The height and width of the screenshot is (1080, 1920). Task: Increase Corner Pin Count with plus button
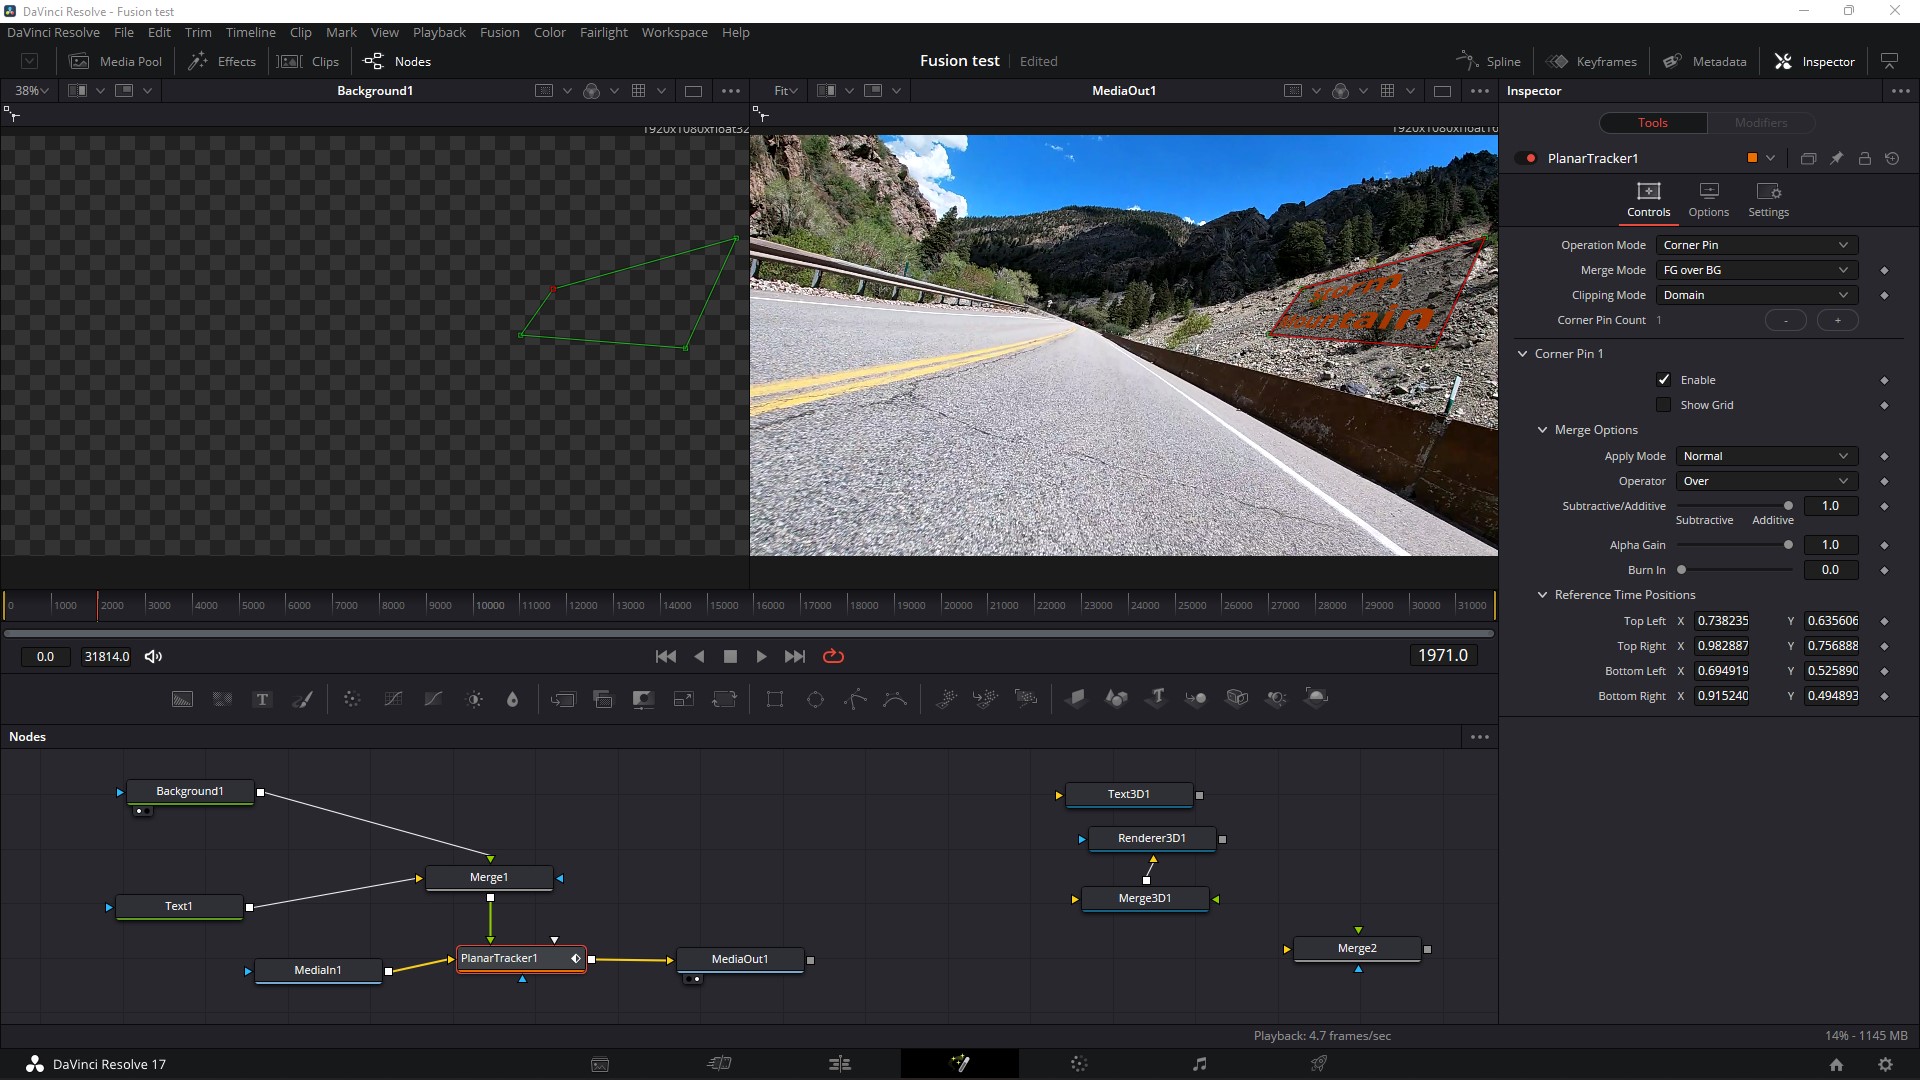(x=1837, y=320)
